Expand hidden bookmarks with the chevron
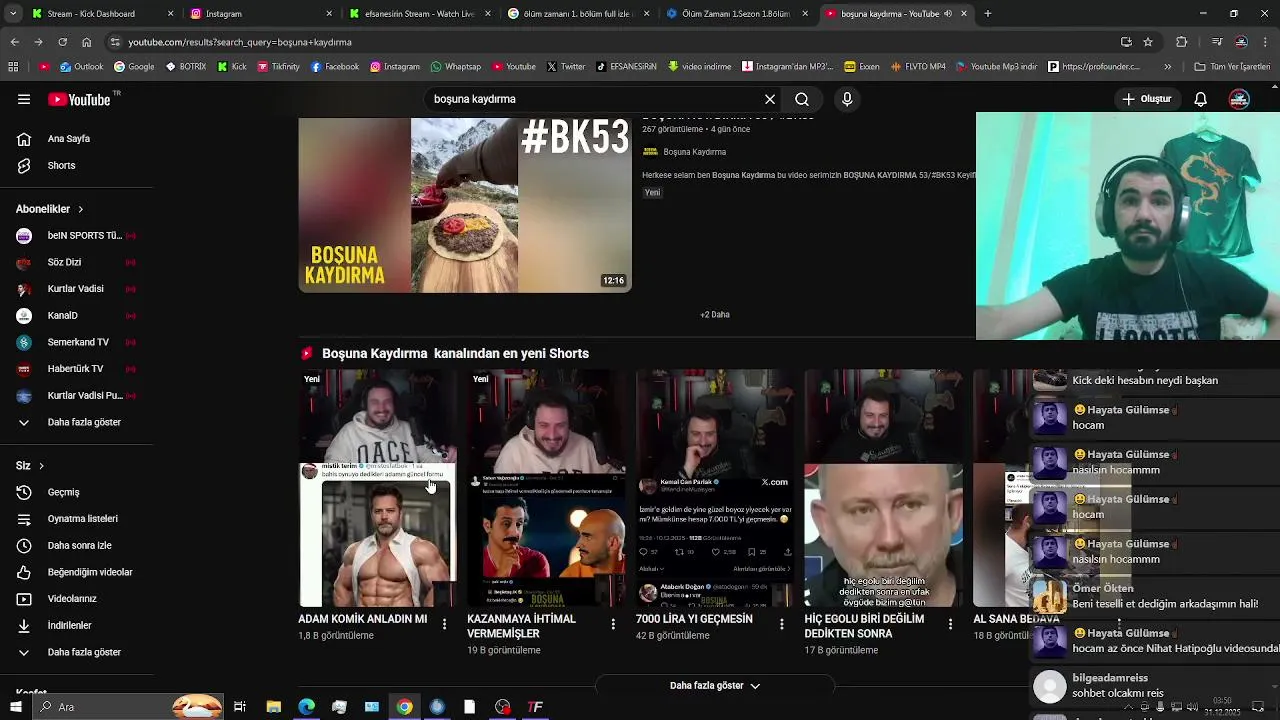This screenshot has height=720, width=1280. [1167, 67]
